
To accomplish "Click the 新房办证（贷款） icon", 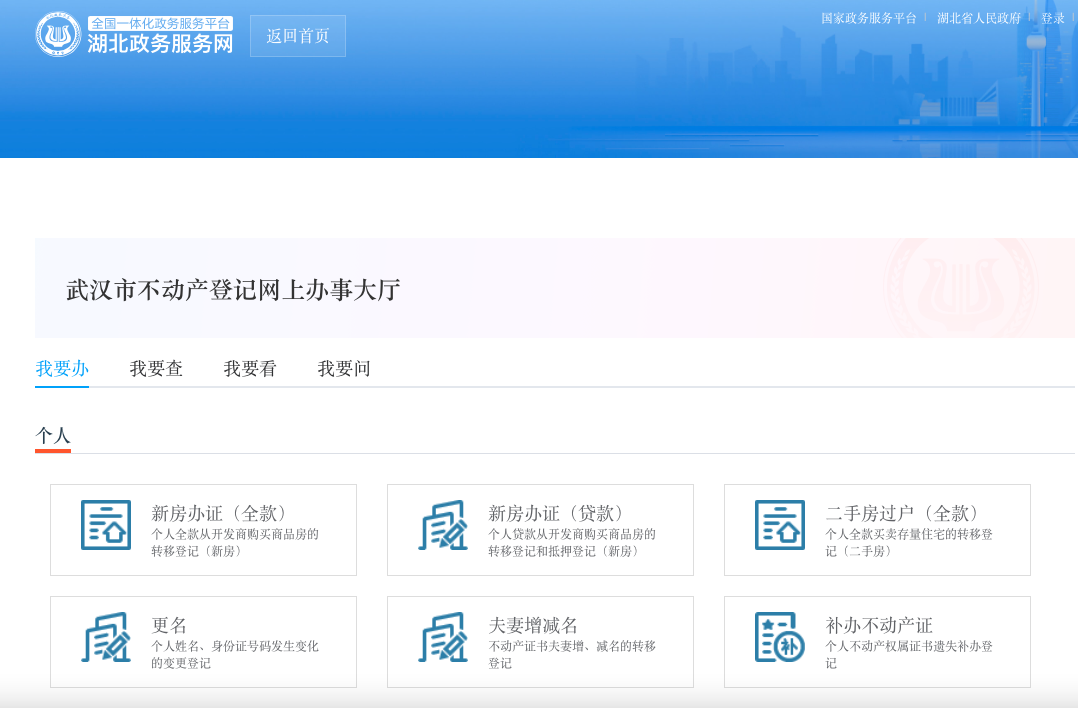I will 443,525.
